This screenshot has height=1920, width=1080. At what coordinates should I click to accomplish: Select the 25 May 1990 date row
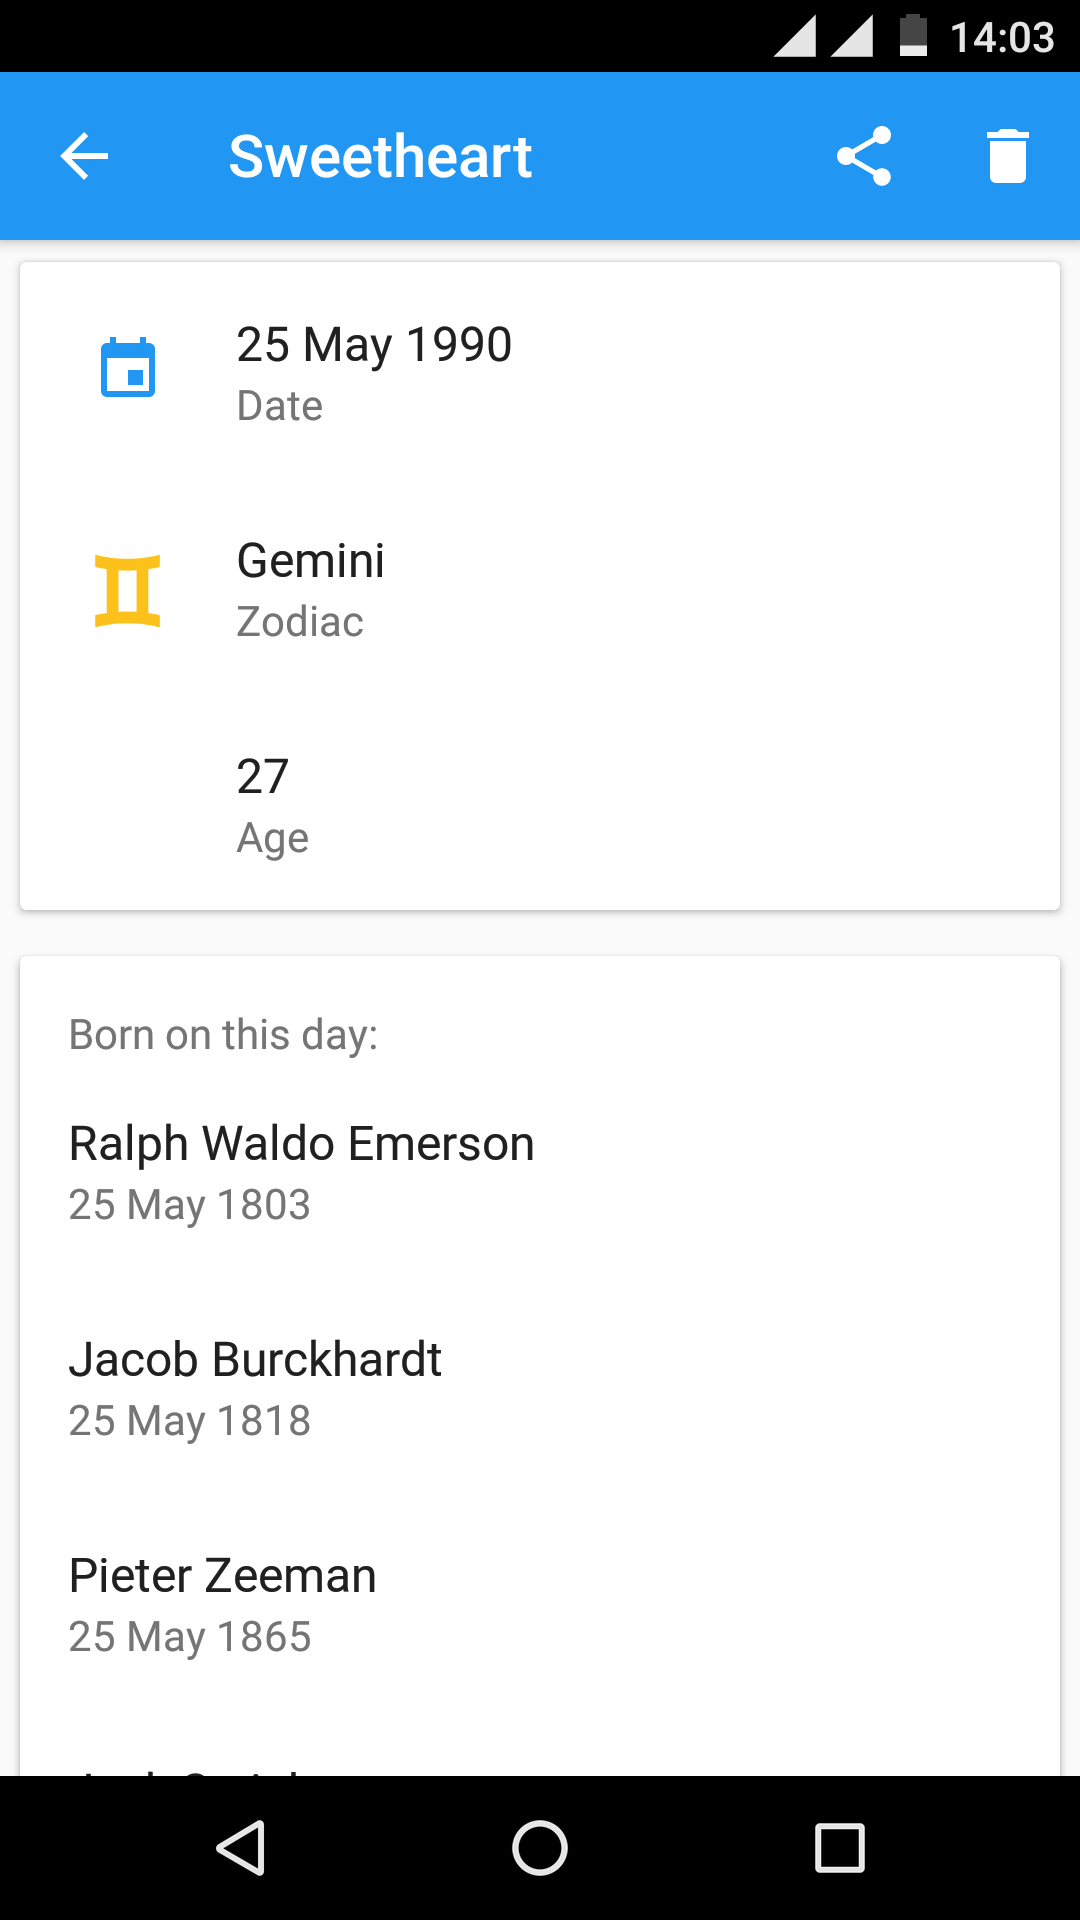540,372
